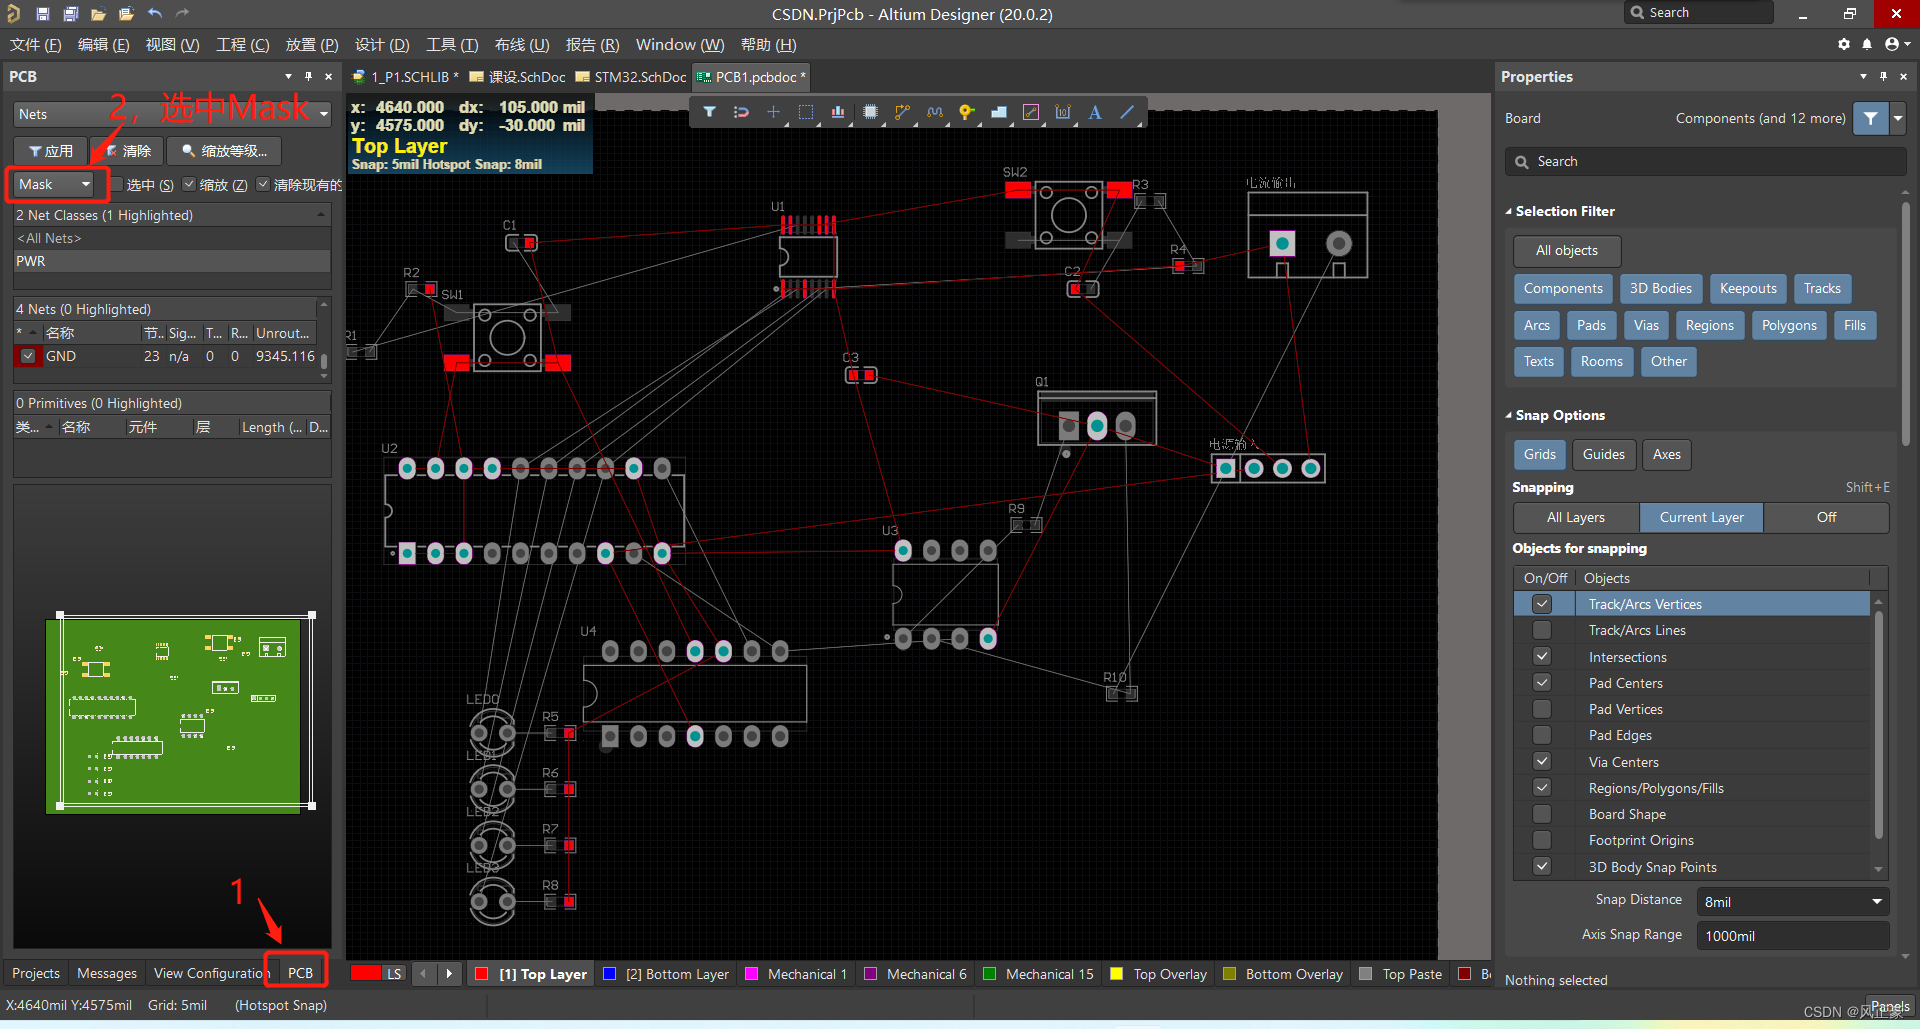Disable Pad Centers snapping checkbox
The width and height of the screenshot is (1920, 1029).
tap(1542, 683)
